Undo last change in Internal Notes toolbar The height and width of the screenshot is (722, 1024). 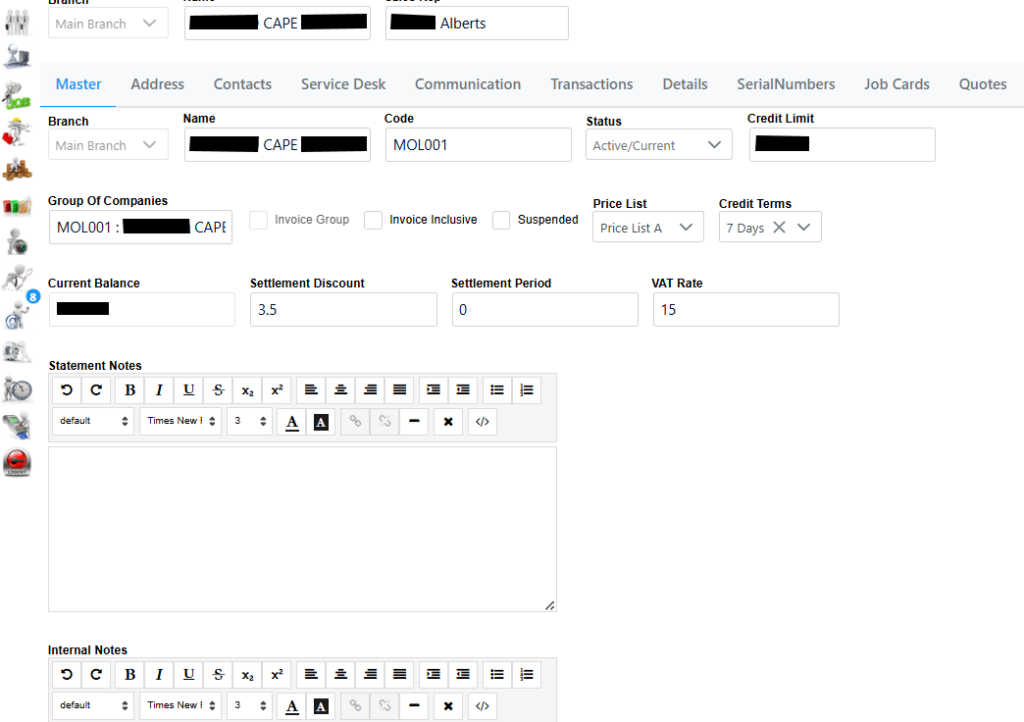tap(67, 674)
